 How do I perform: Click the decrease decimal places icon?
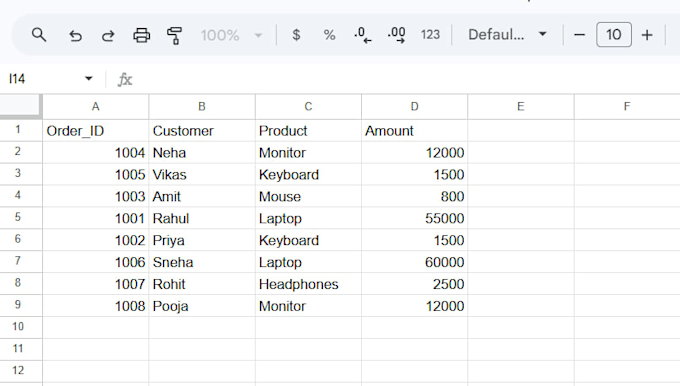click(x=363, y=35)
